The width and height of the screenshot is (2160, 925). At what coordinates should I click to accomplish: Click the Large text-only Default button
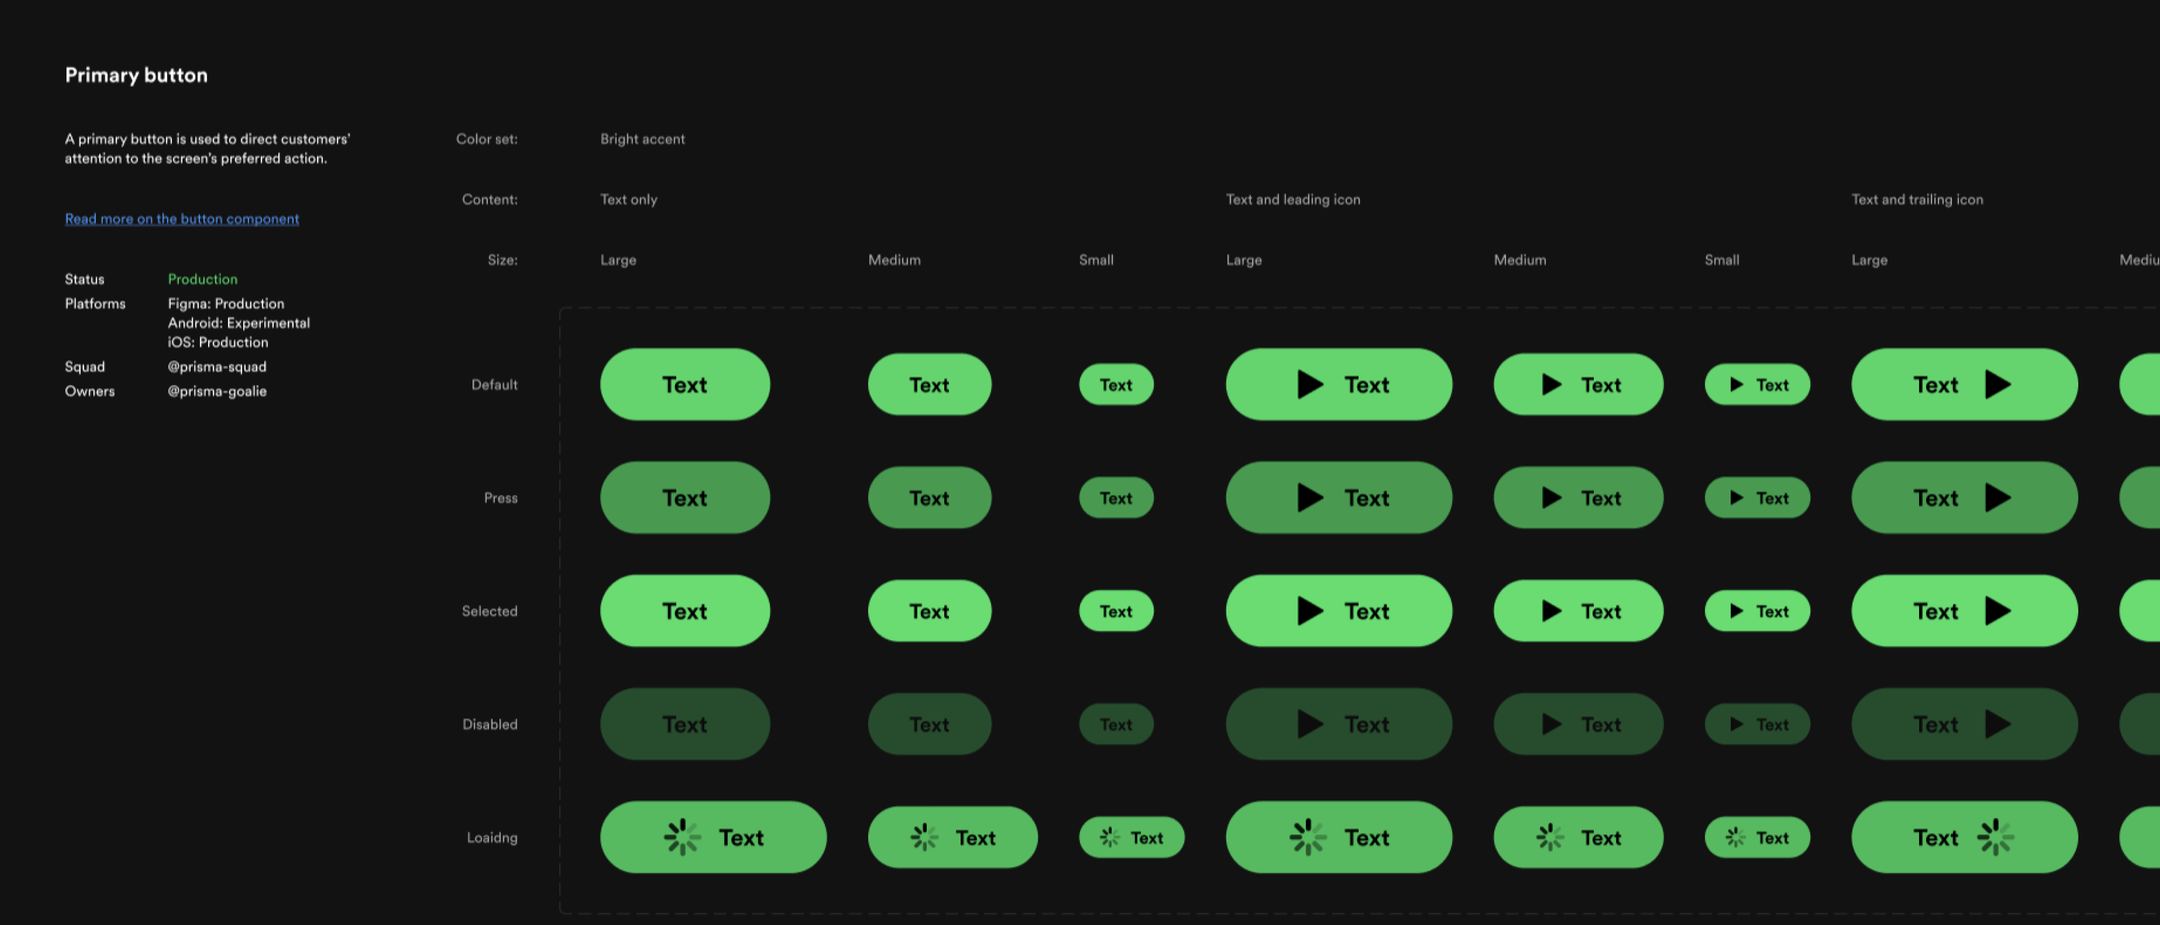pyautogui.click(x=684, y=384)
